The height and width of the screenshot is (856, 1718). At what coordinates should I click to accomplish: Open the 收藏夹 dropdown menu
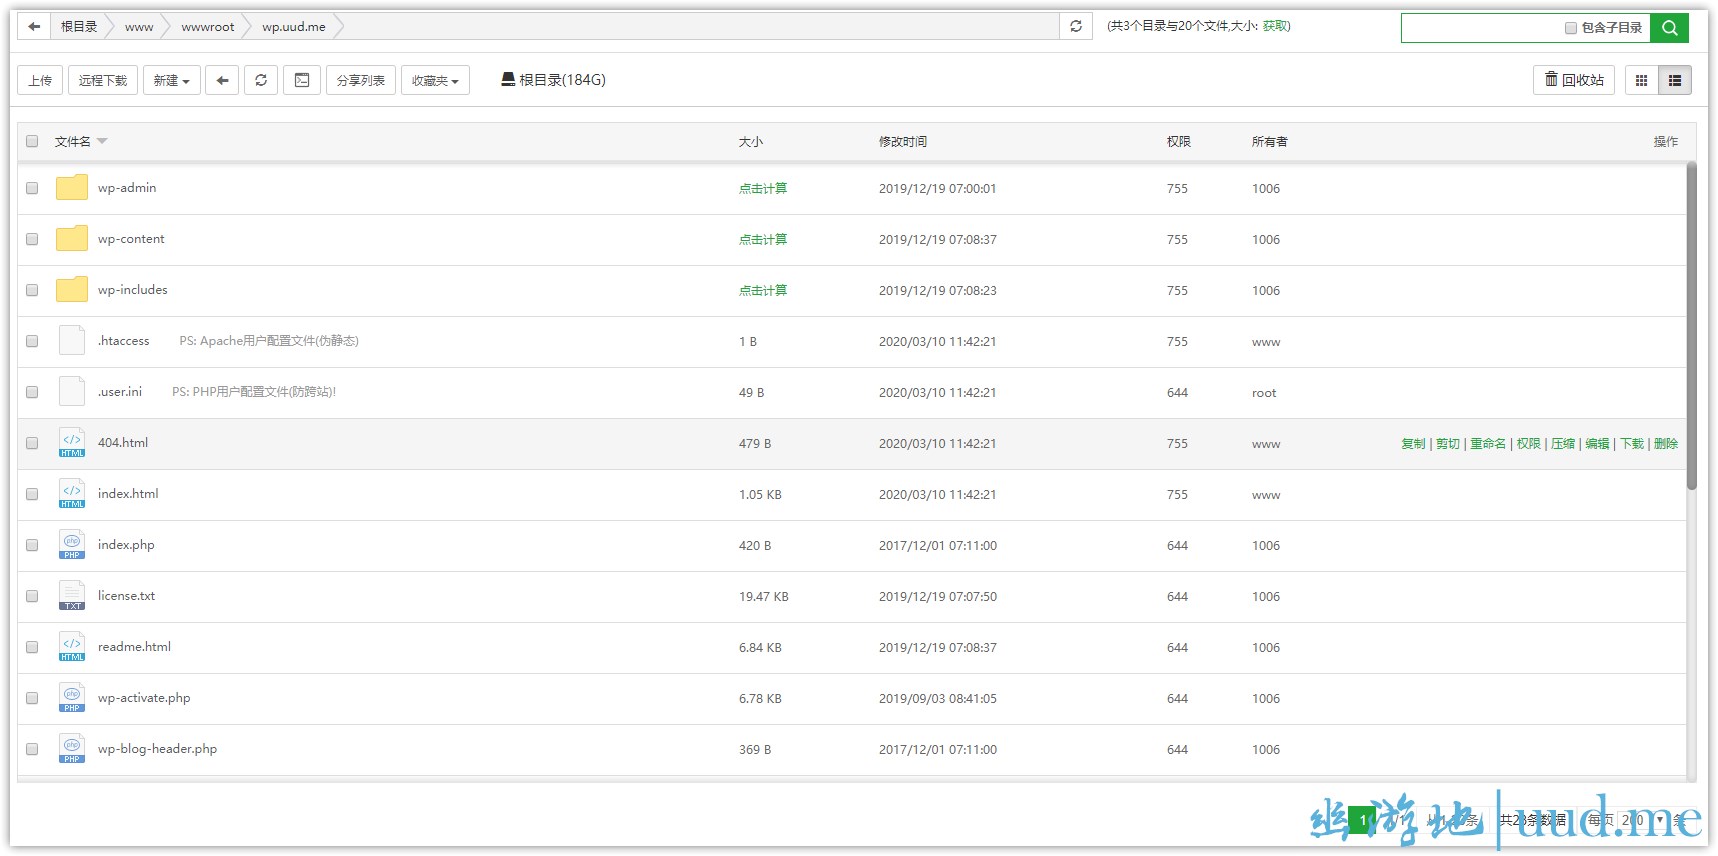pos(435,80)
